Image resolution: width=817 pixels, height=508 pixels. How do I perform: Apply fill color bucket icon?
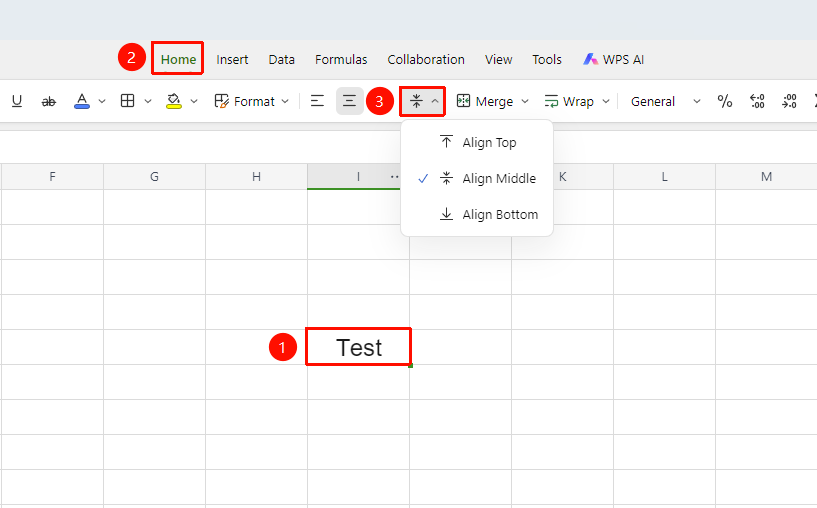click(174, 101)
